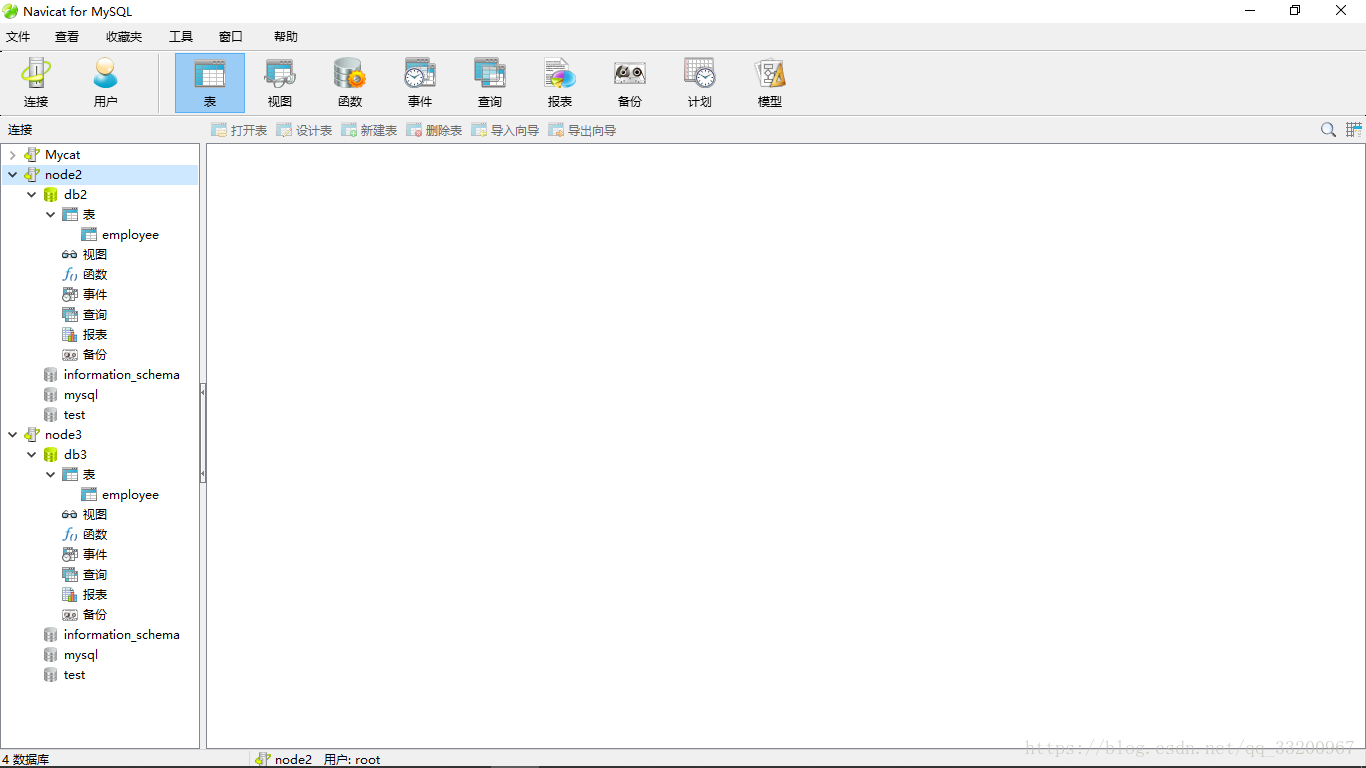Select the 报表 (Report) toolbar icon
The height and width of the screenshot is (768, 1366).
coord(560,82)
